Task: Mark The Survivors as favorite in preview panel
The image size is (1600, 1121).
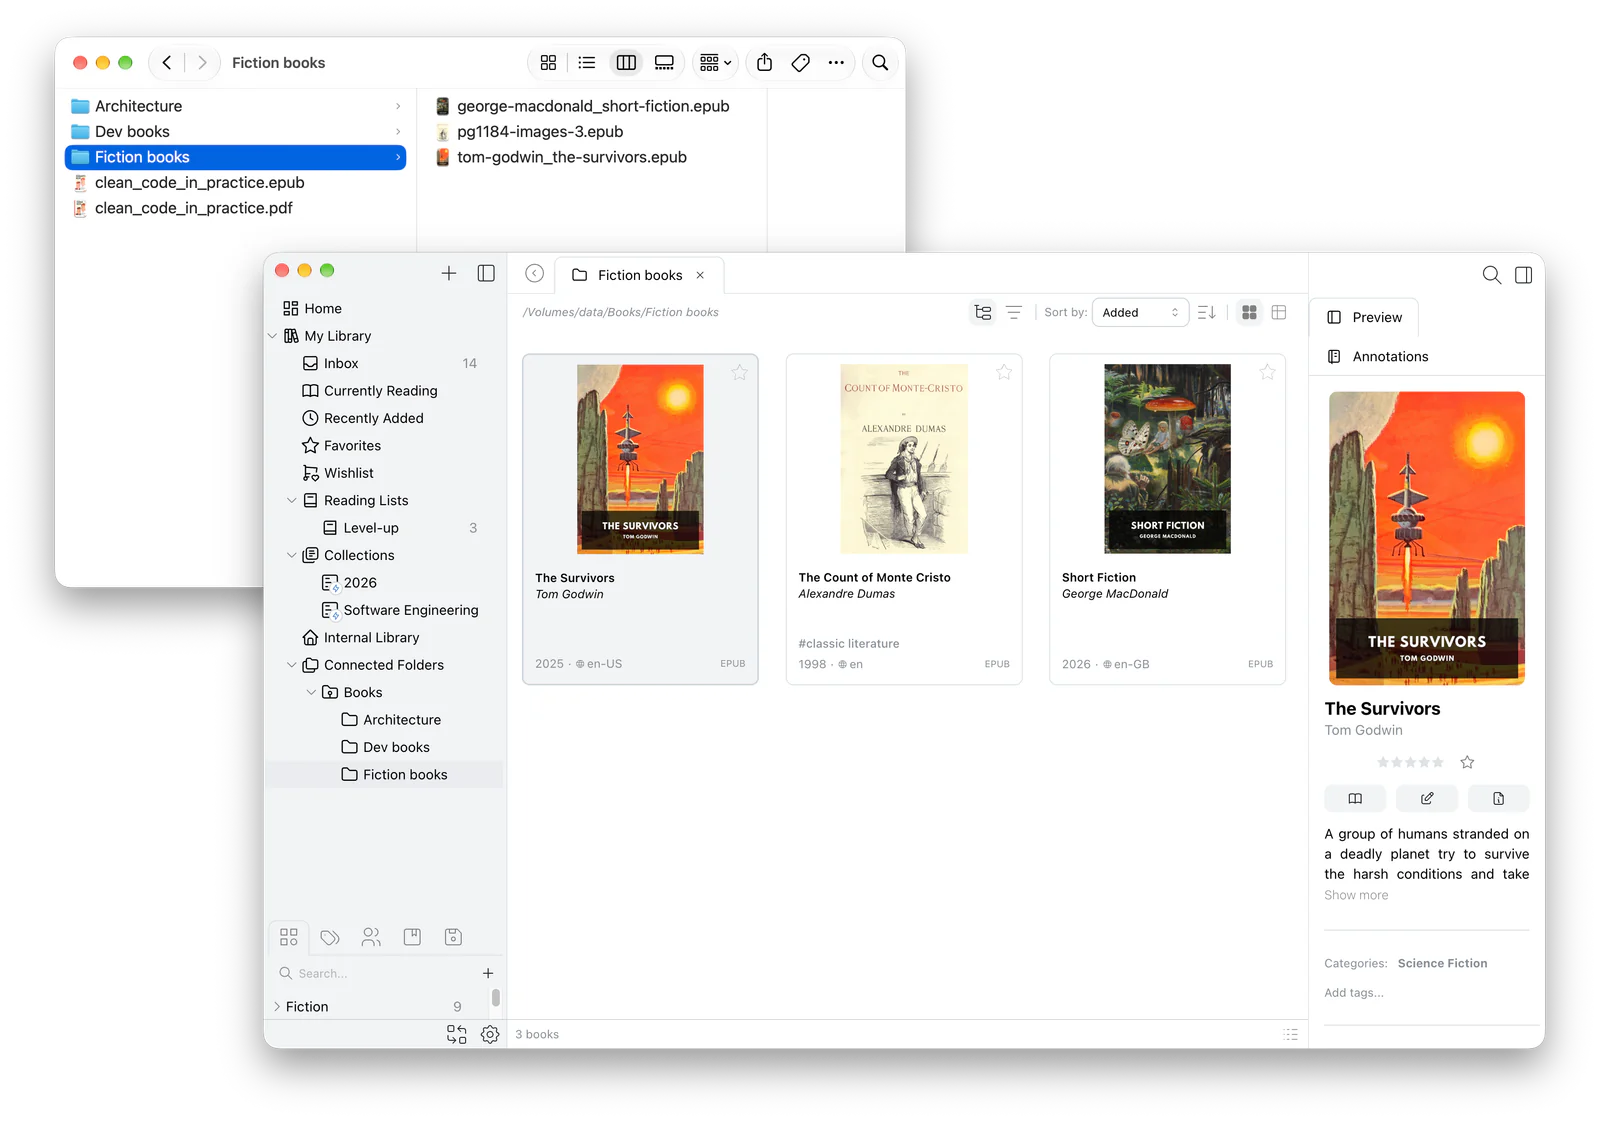Action: tap(1467, 762)
